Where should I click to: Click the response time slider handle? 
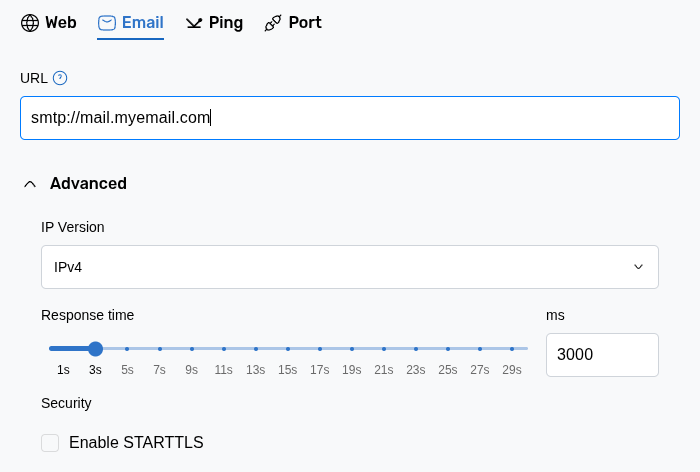(x=95, y=349)
